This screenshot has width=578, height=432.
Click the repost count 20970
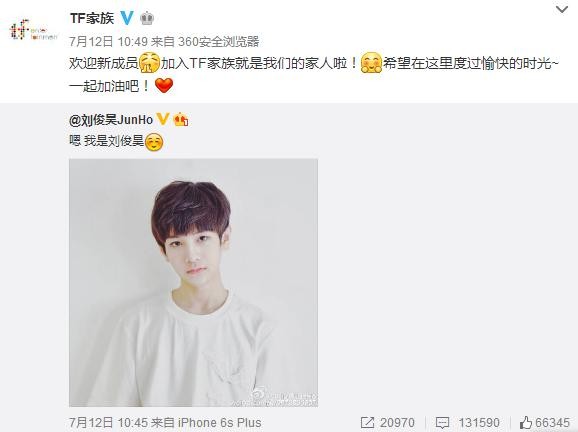[397, 422]
